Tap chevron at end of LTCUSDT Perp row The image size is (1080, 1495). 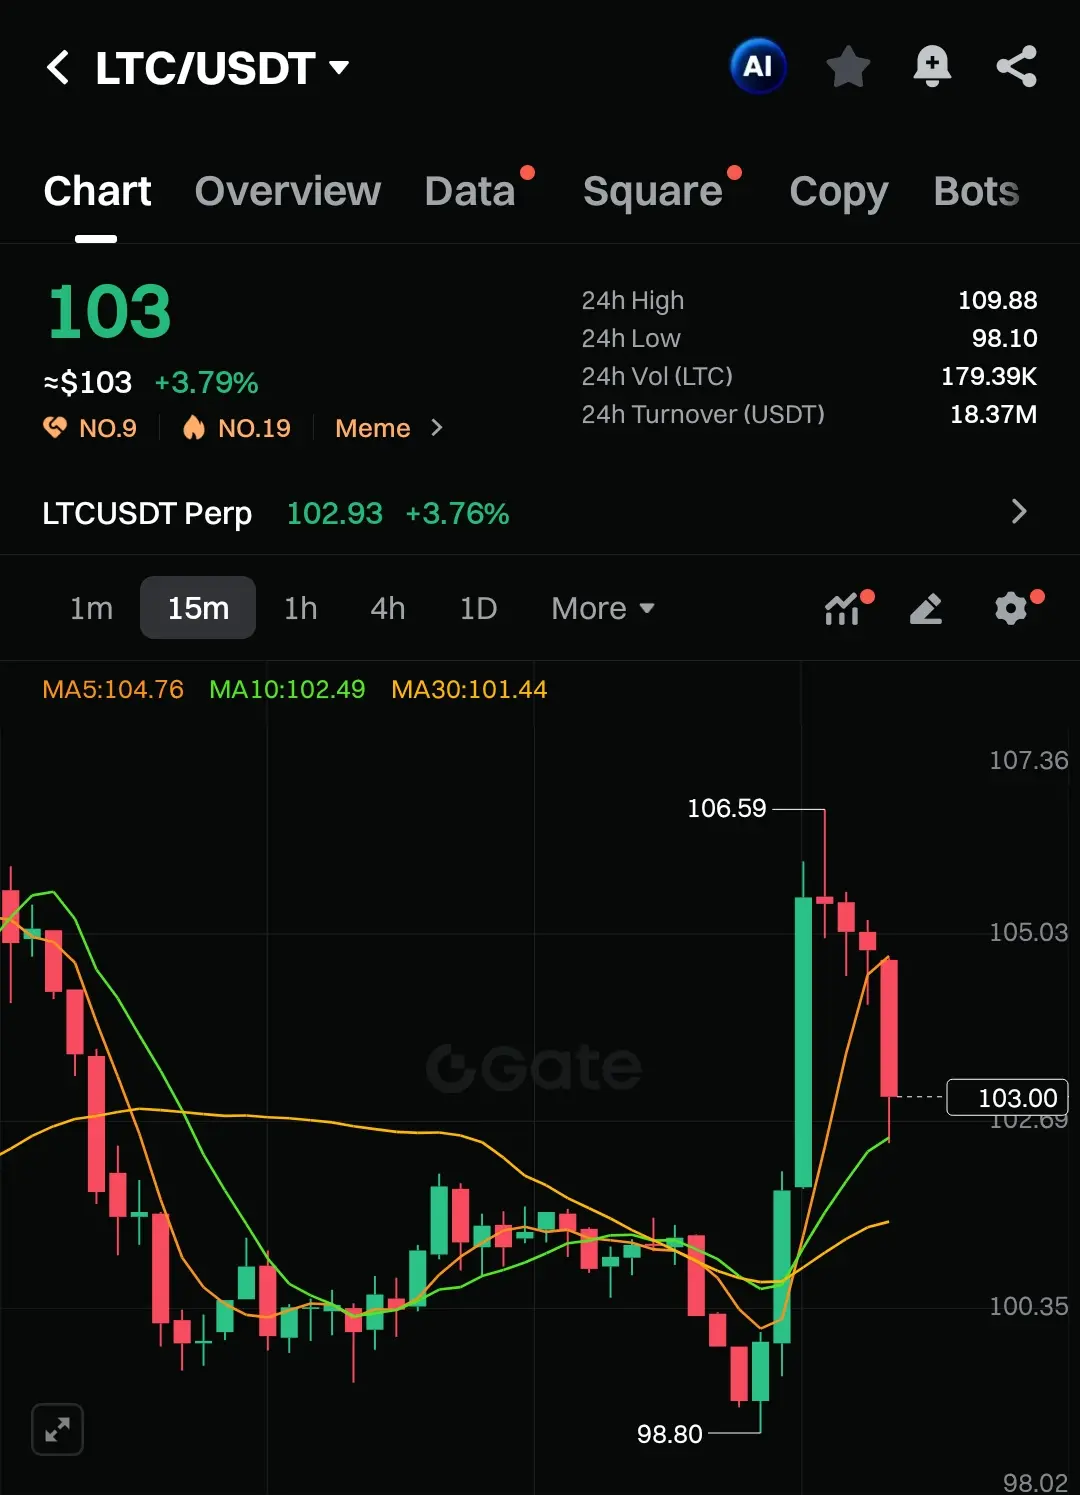click(x=1019, y=512)
